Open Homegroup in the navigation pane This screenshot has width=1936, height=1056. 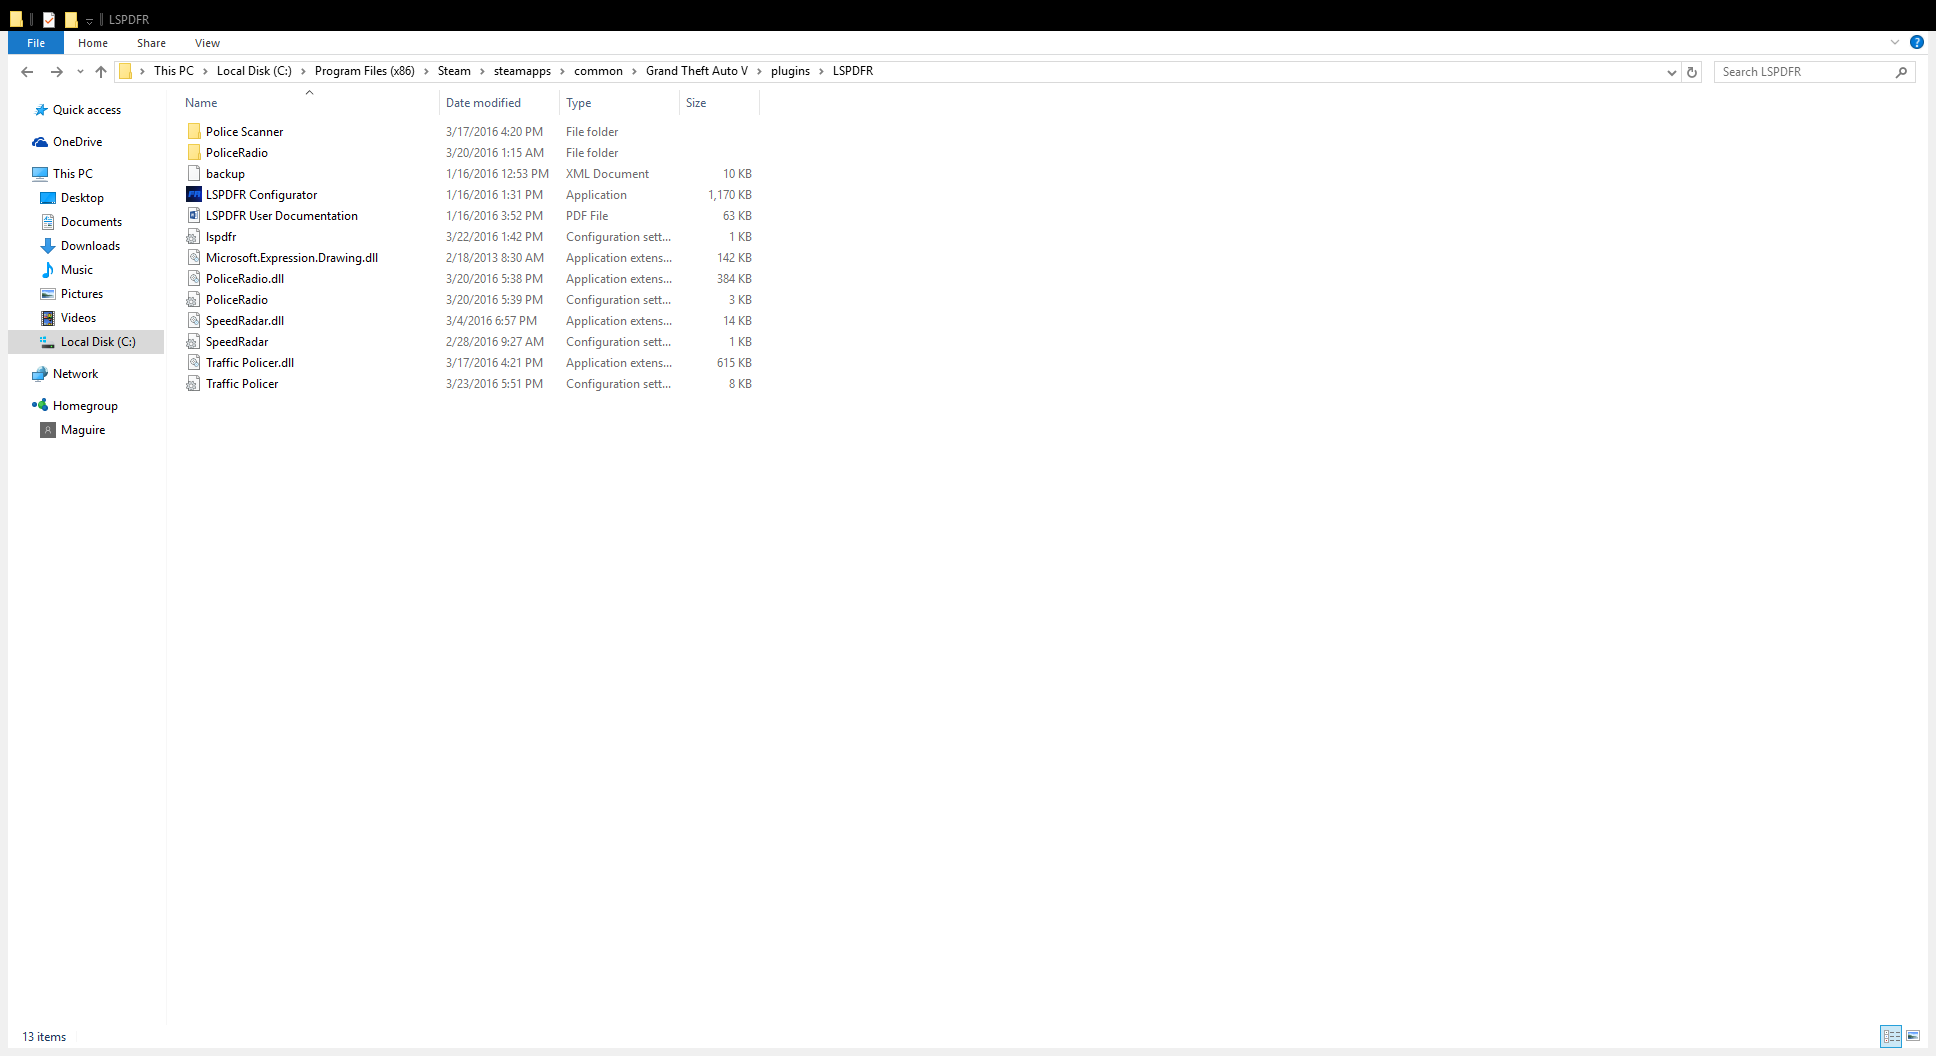pos(85,406)
